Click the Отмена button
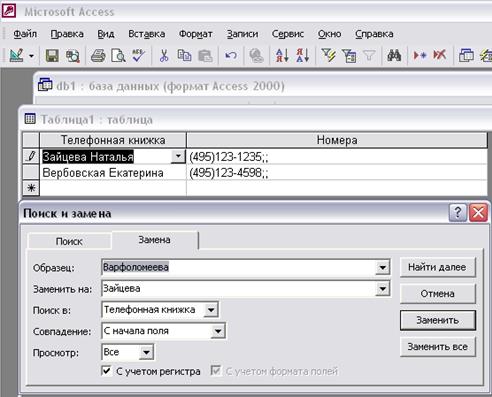492x397 pixels. (437, 294)
